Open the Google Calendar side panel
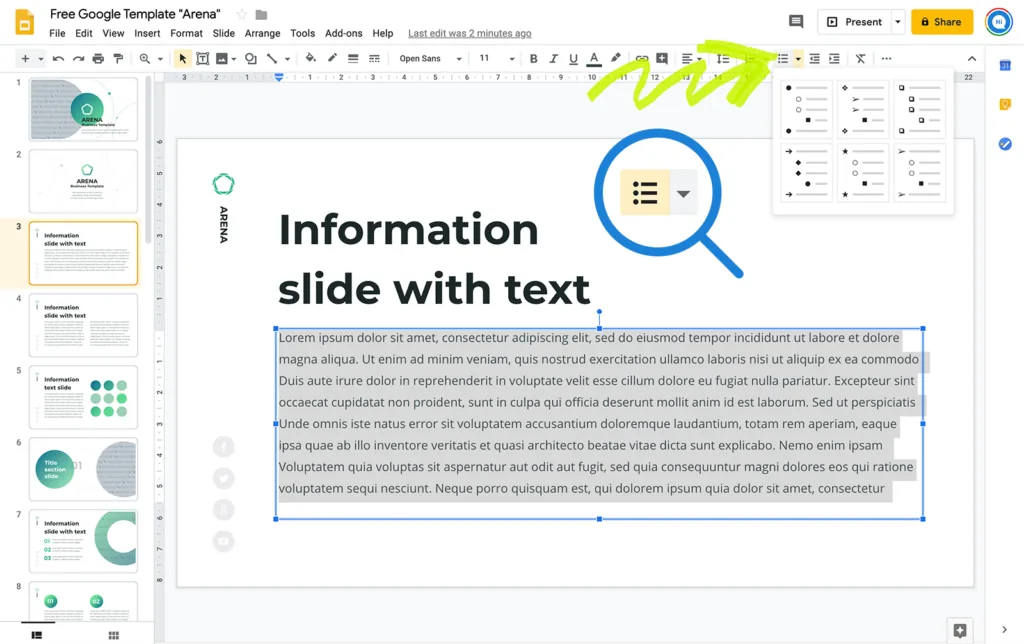 tap(1005, 65)
